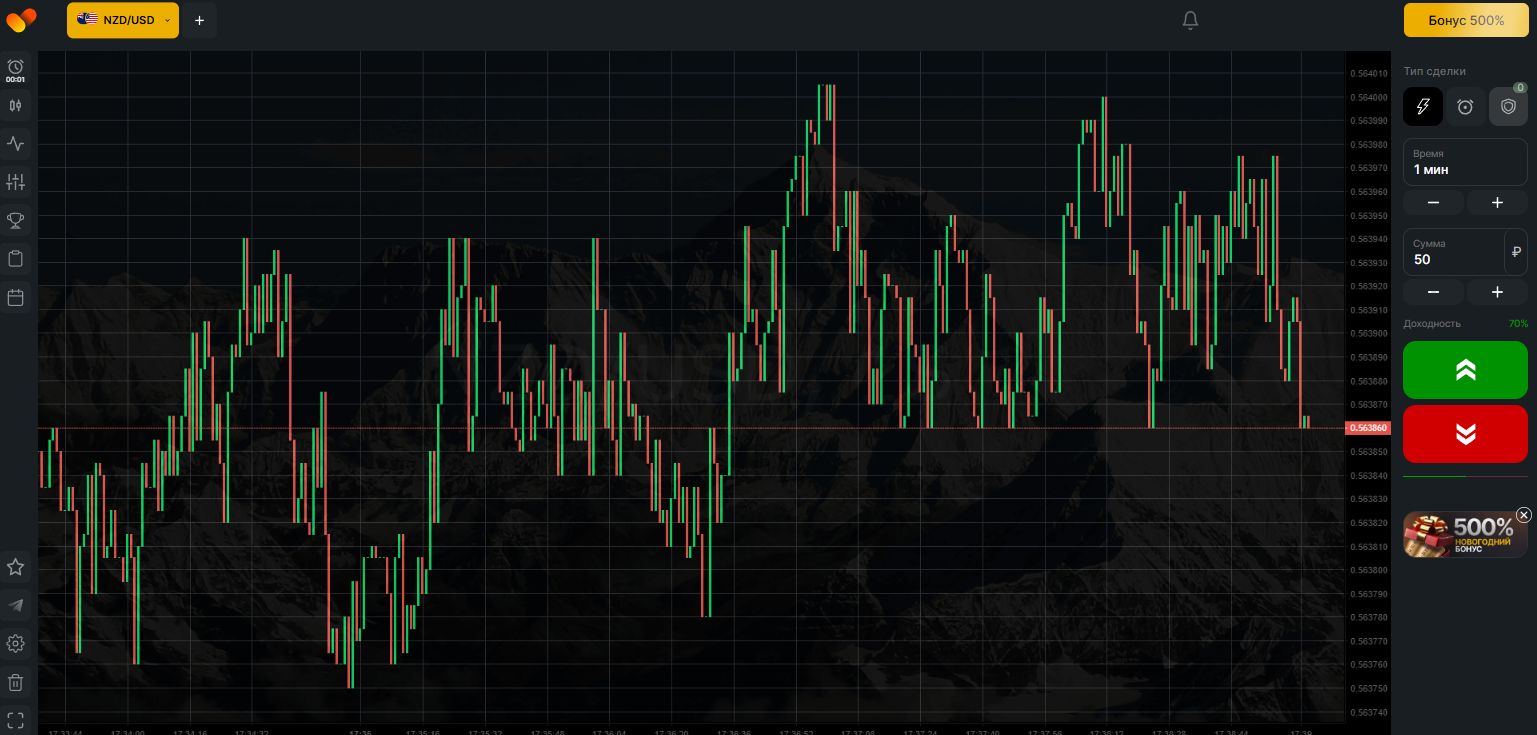Open the chart timeframe timer icon
1537x735 pixels.
pos(15,68)
